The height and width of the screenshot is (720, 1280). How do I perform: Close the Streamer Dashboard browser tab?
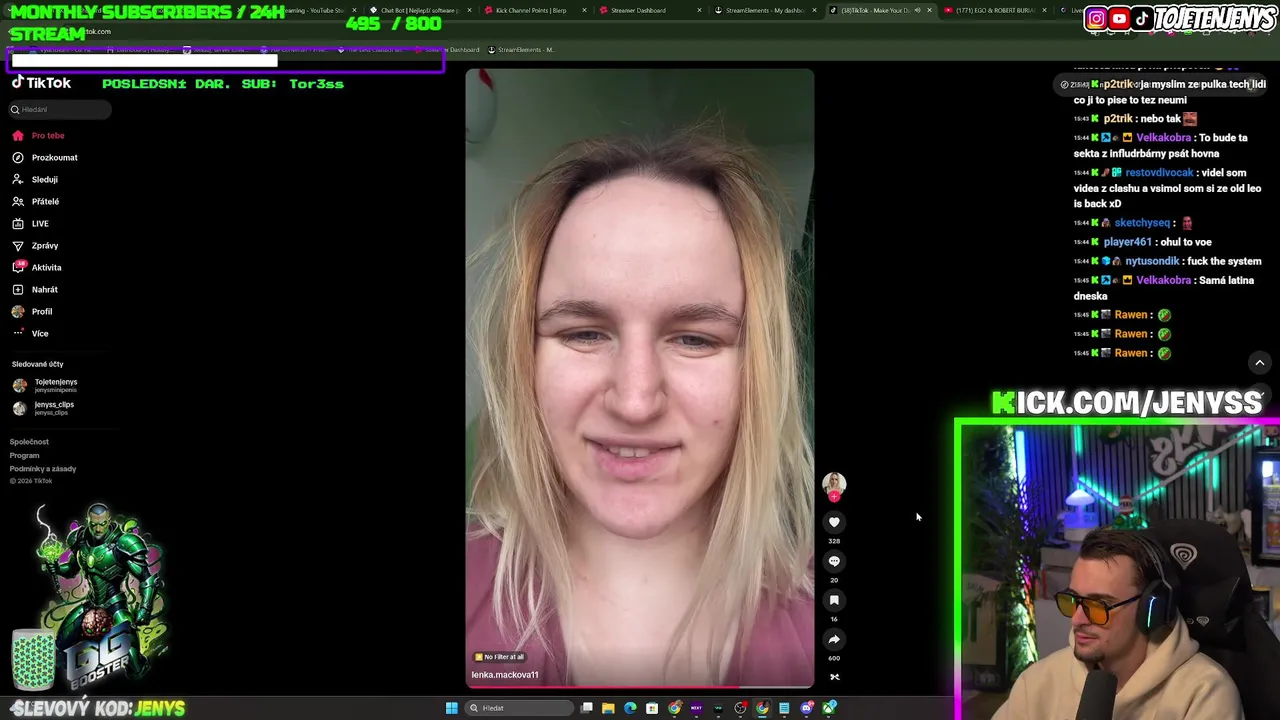pos(699,10)
